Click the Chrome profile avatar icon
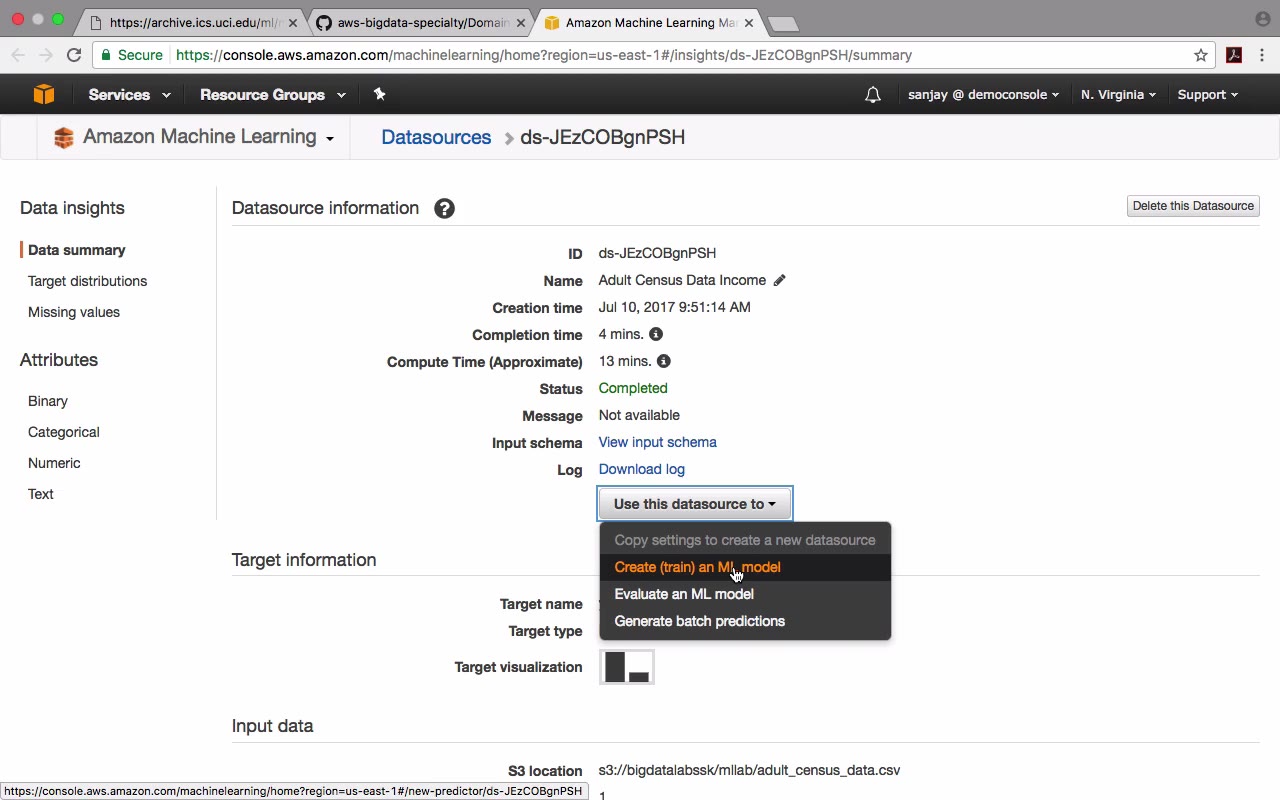This screenshot has width=1280, height=800. 1262,19
